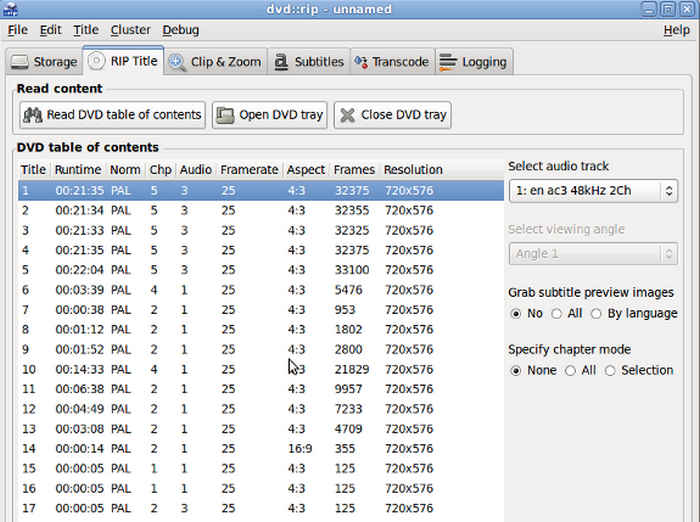
Task: Set subtitle preview grab to All
Action: (x=570, y=313)
